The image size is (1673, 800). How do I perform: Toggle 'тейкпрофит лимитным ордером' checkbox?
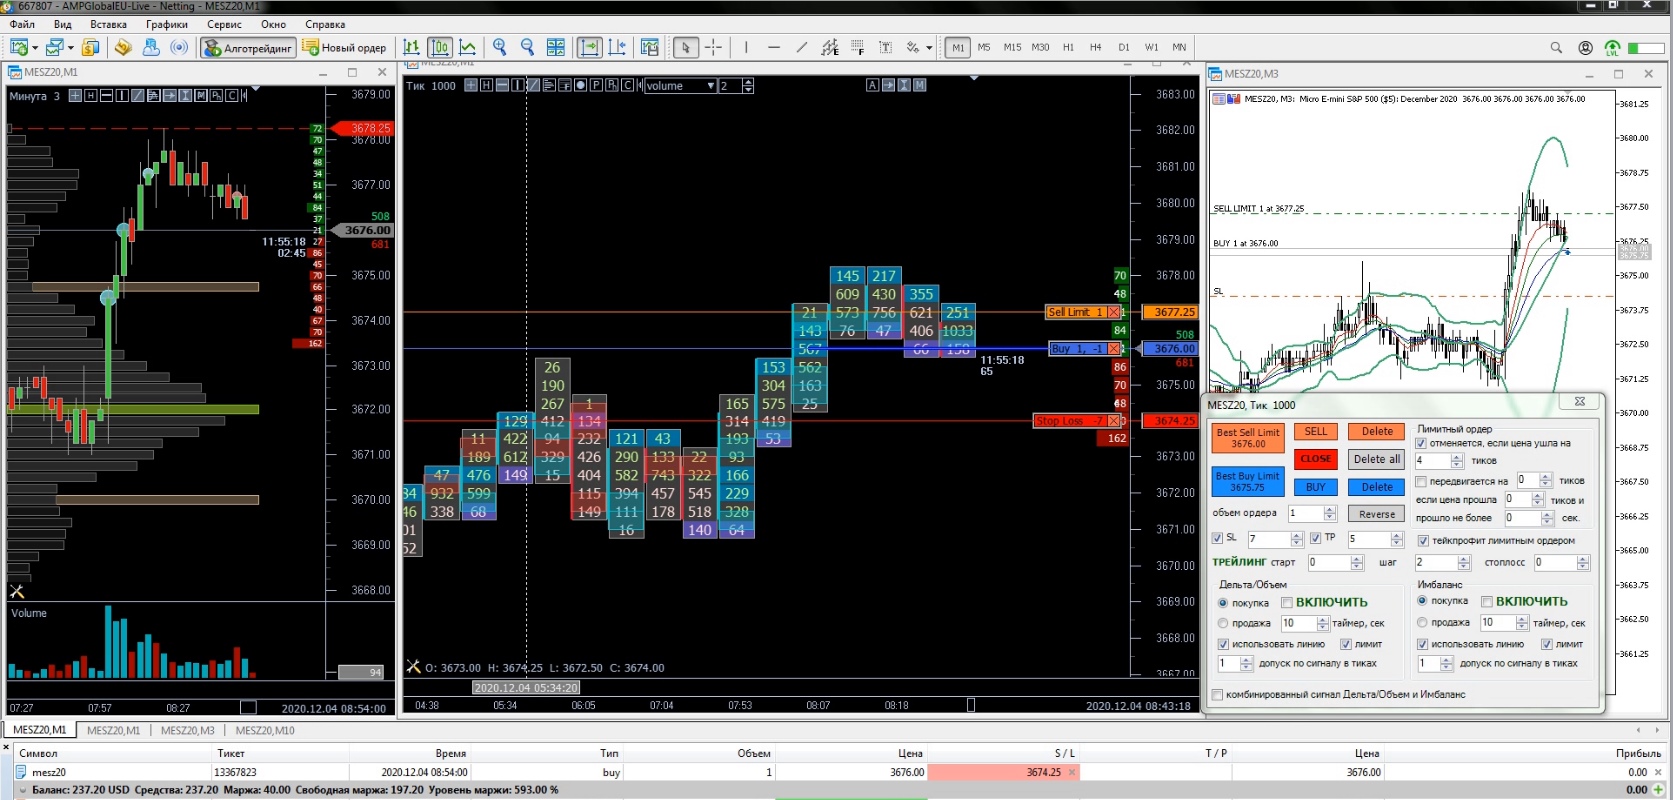coord(1423,541)
